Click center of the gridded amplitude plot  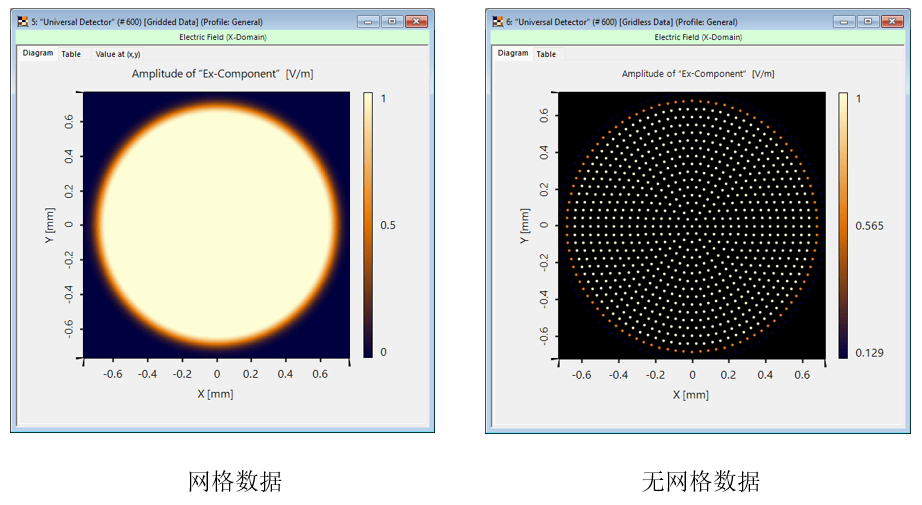pos(216,225)
